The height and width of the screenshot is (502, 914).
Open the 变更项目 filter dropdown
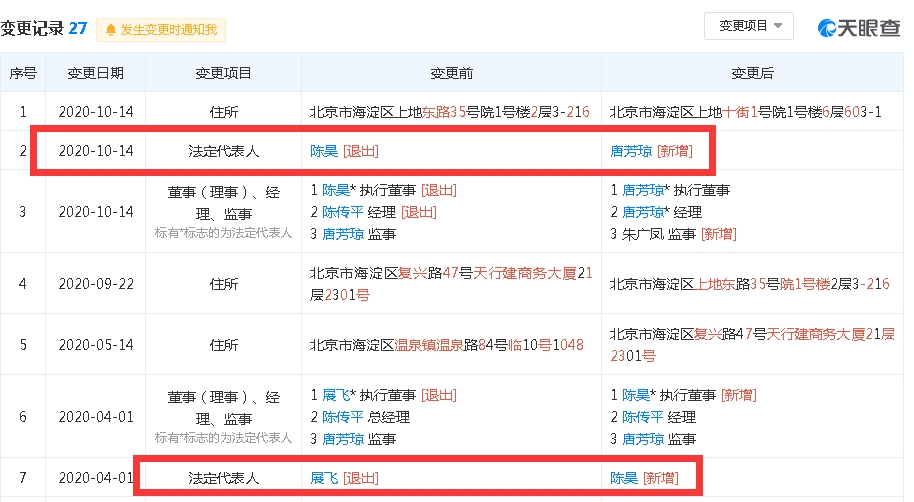pos(749,26)
